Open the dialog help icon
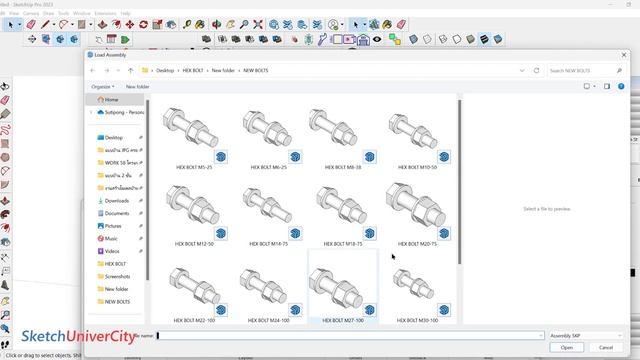640x360 pixels. point(621,87)
